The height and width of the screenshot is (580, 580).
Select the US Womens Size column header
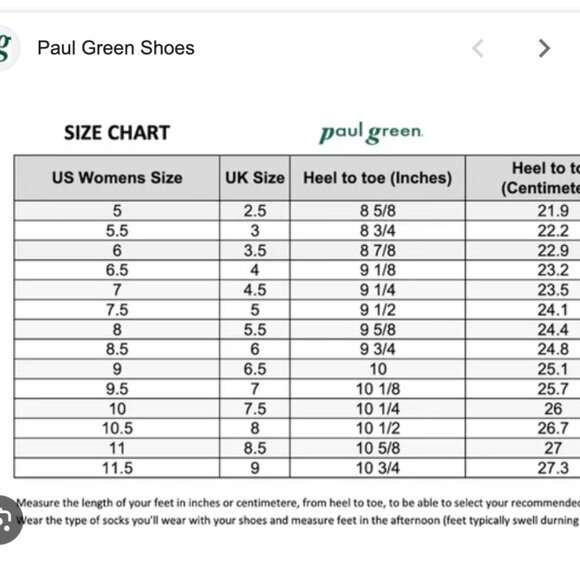tap(117, 178)
